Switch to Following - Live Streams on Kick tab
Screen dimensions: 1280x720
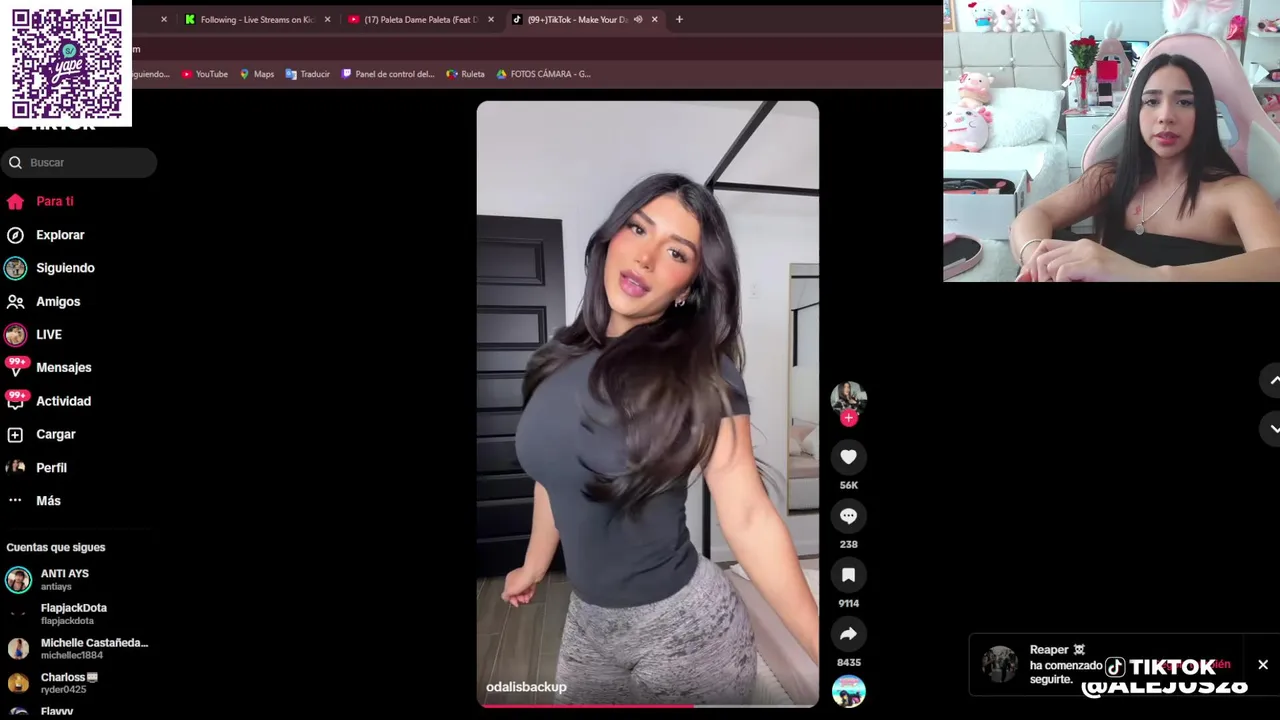257,19
